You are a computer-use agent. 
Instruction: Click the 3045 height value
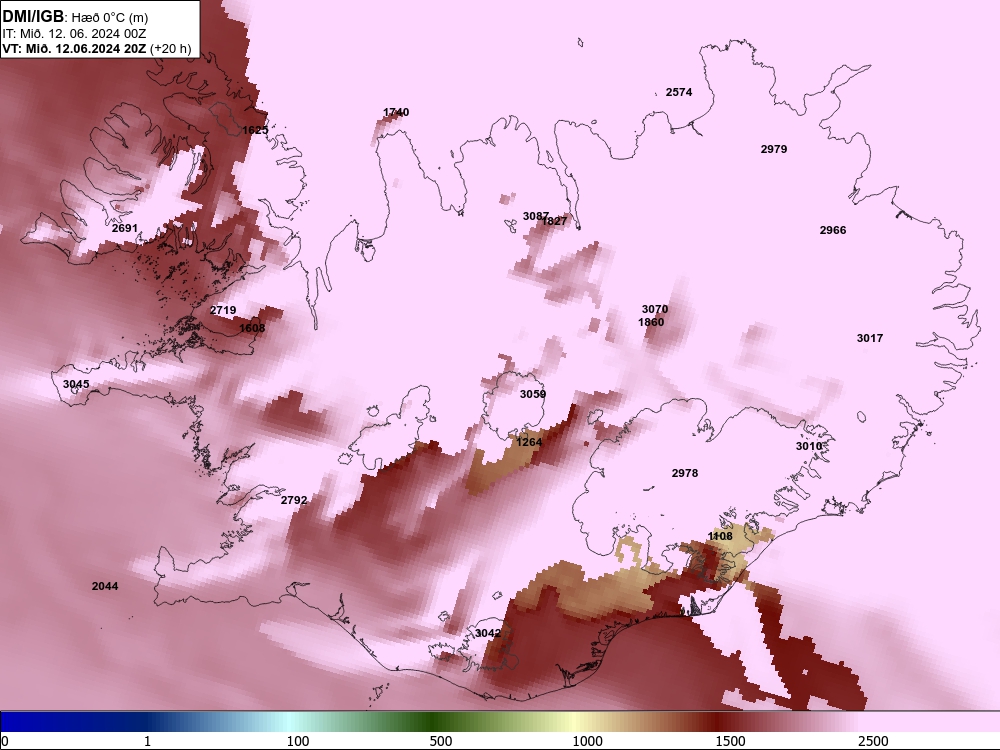click(x=76, y=384)
